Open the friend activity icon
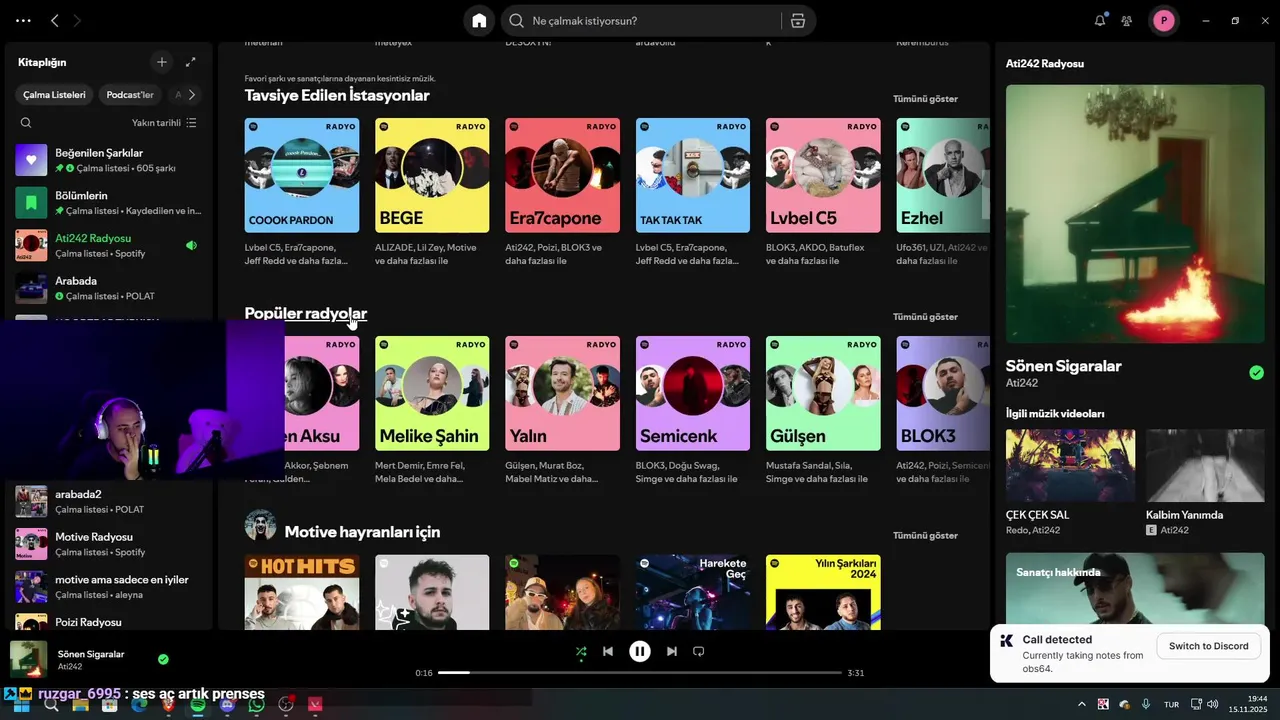The height and width of the screenshot is (720, 1280). tap(1127, 20)
